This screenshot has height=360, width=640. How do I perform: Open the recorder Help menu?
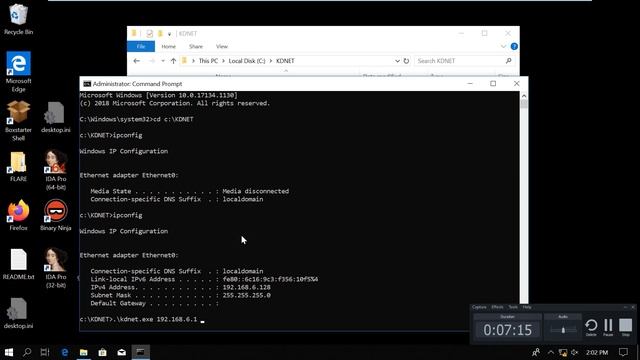tap(527, 307)
